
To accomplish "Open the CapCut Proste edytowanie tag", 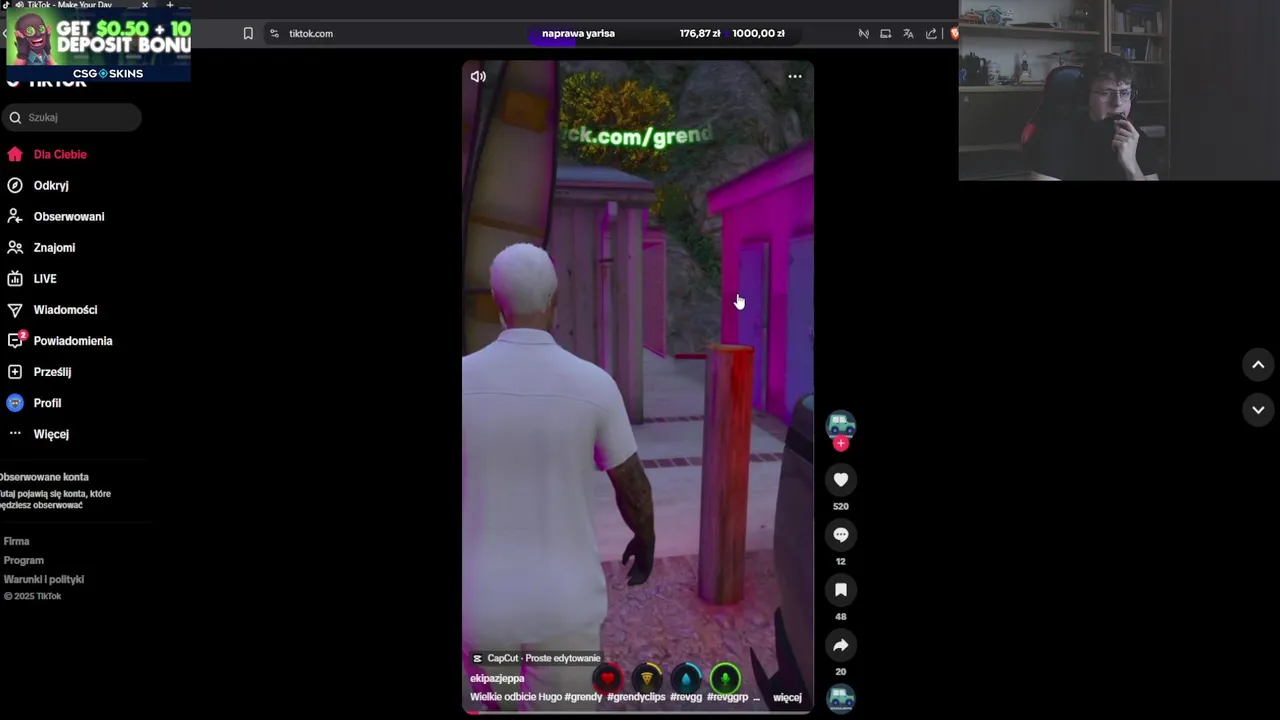I will point(536,658).
